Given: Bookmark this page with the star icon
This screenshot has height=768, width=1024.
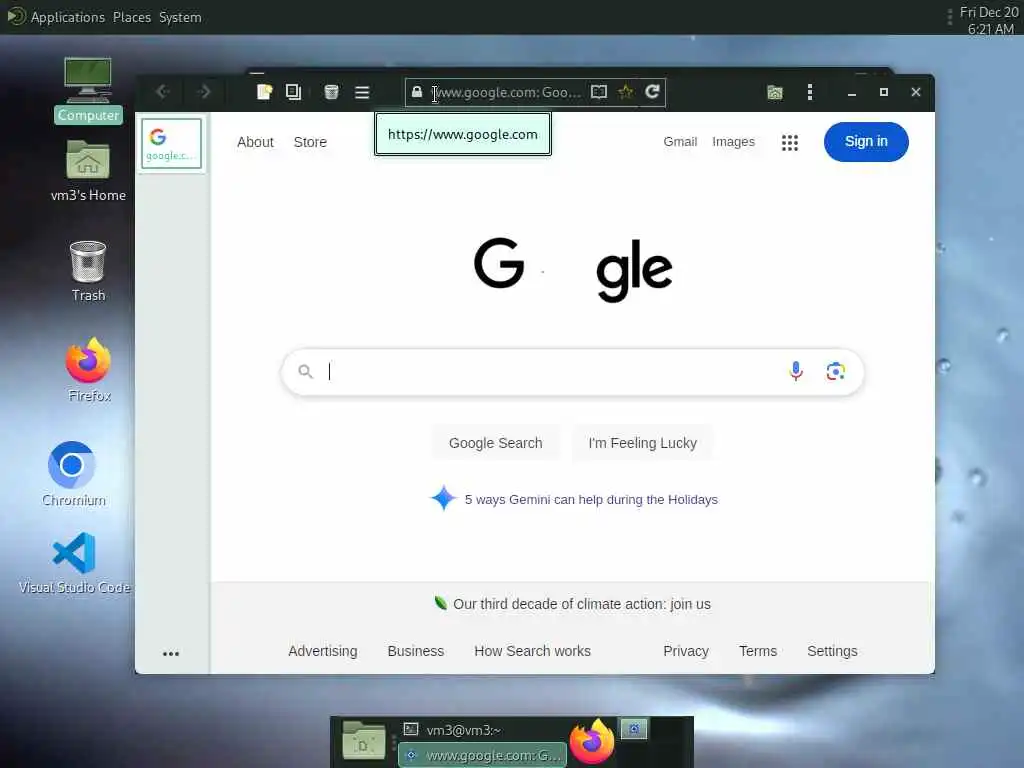Looking at the screenshot, I should [625, 92].
